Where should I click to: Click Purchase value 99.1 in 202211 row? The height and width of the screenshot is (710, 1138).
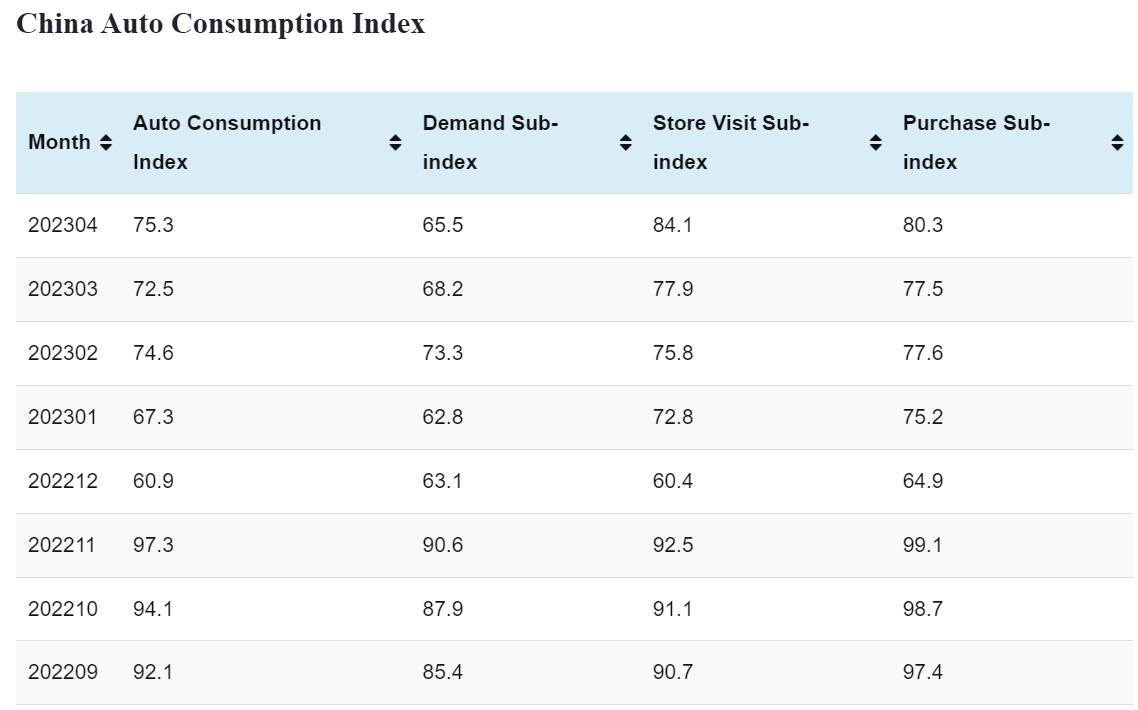[x=922, y=545]
